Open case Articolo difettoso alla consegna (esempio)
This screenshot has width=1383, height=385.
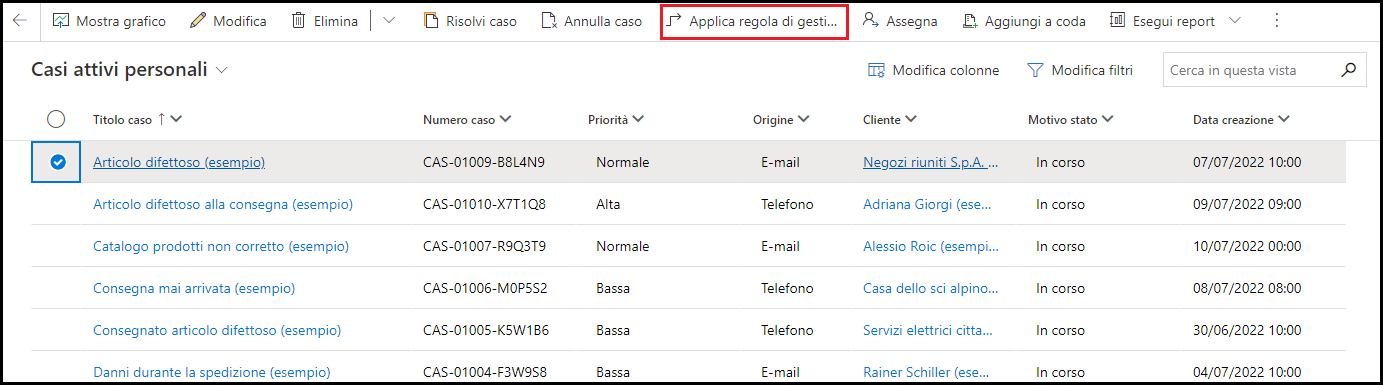(223, 204)
